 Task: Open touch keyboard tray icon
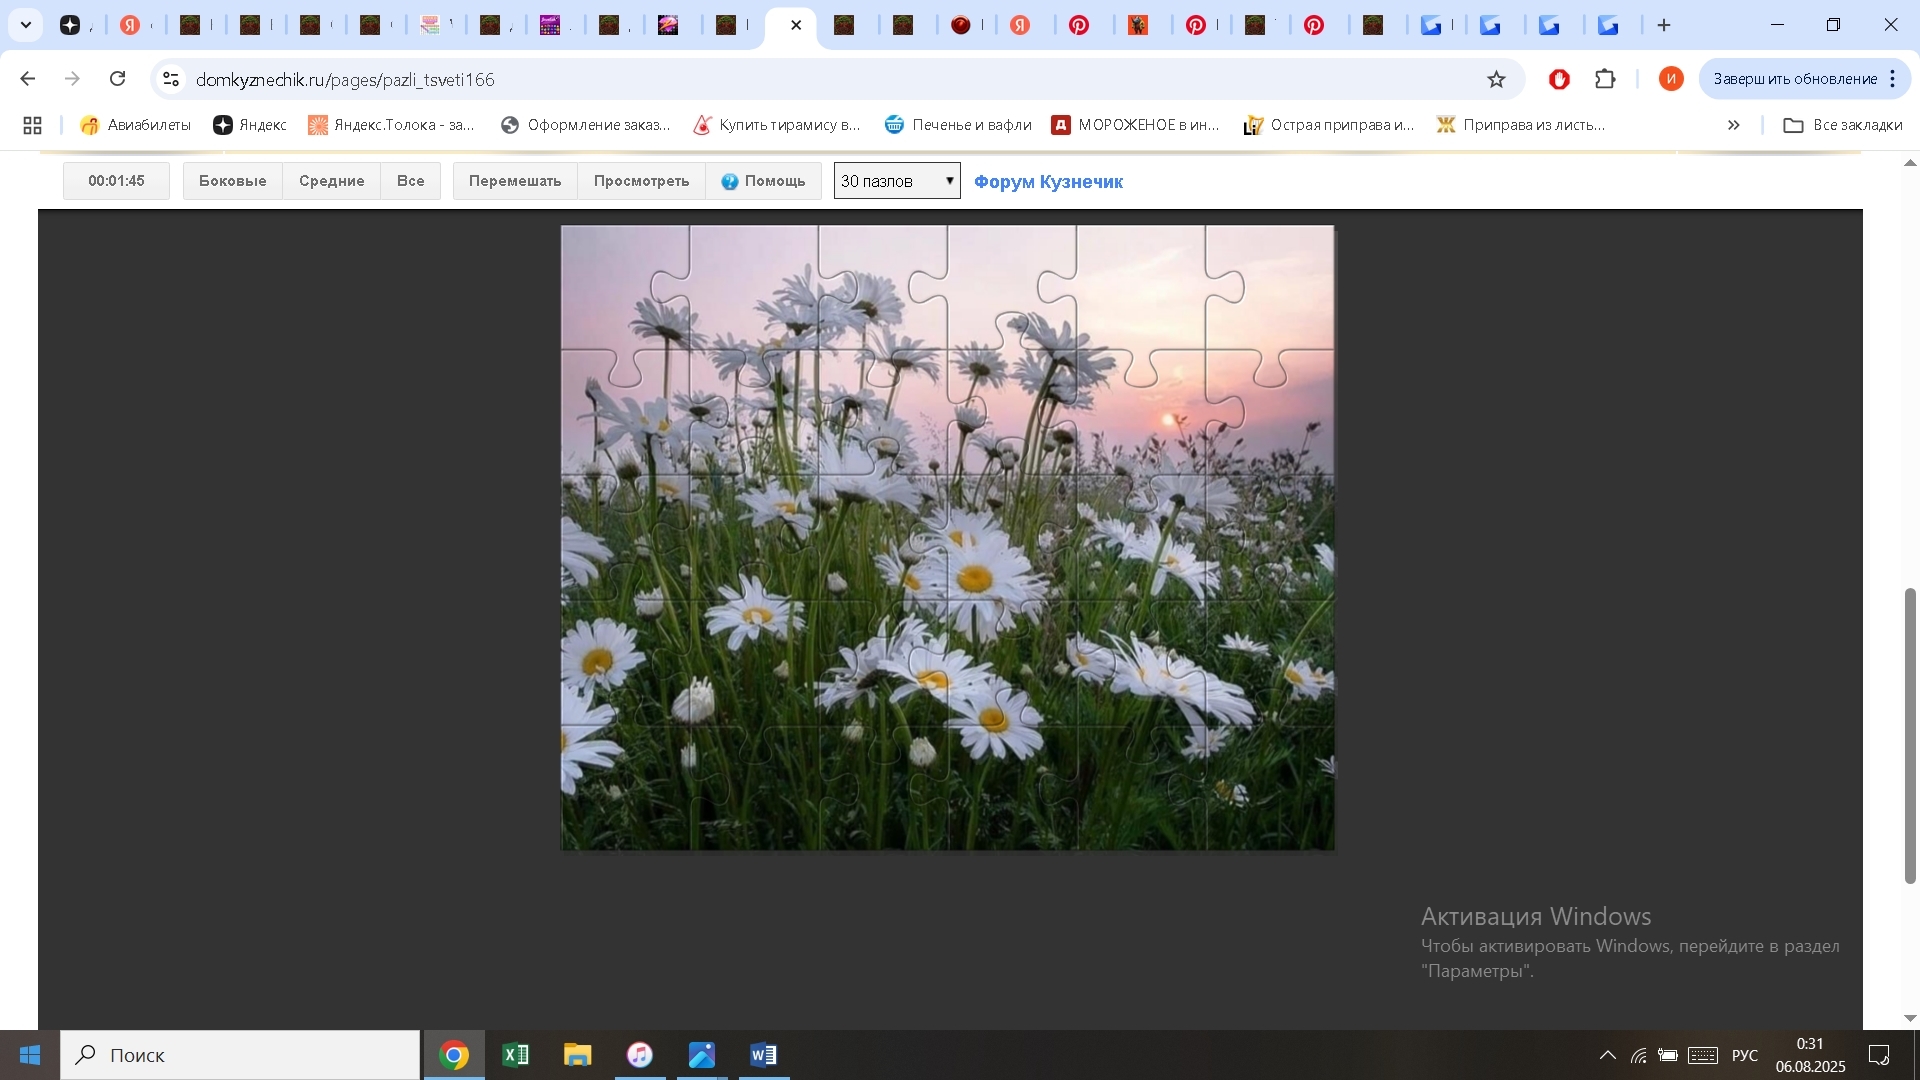pos(1703,1055)
